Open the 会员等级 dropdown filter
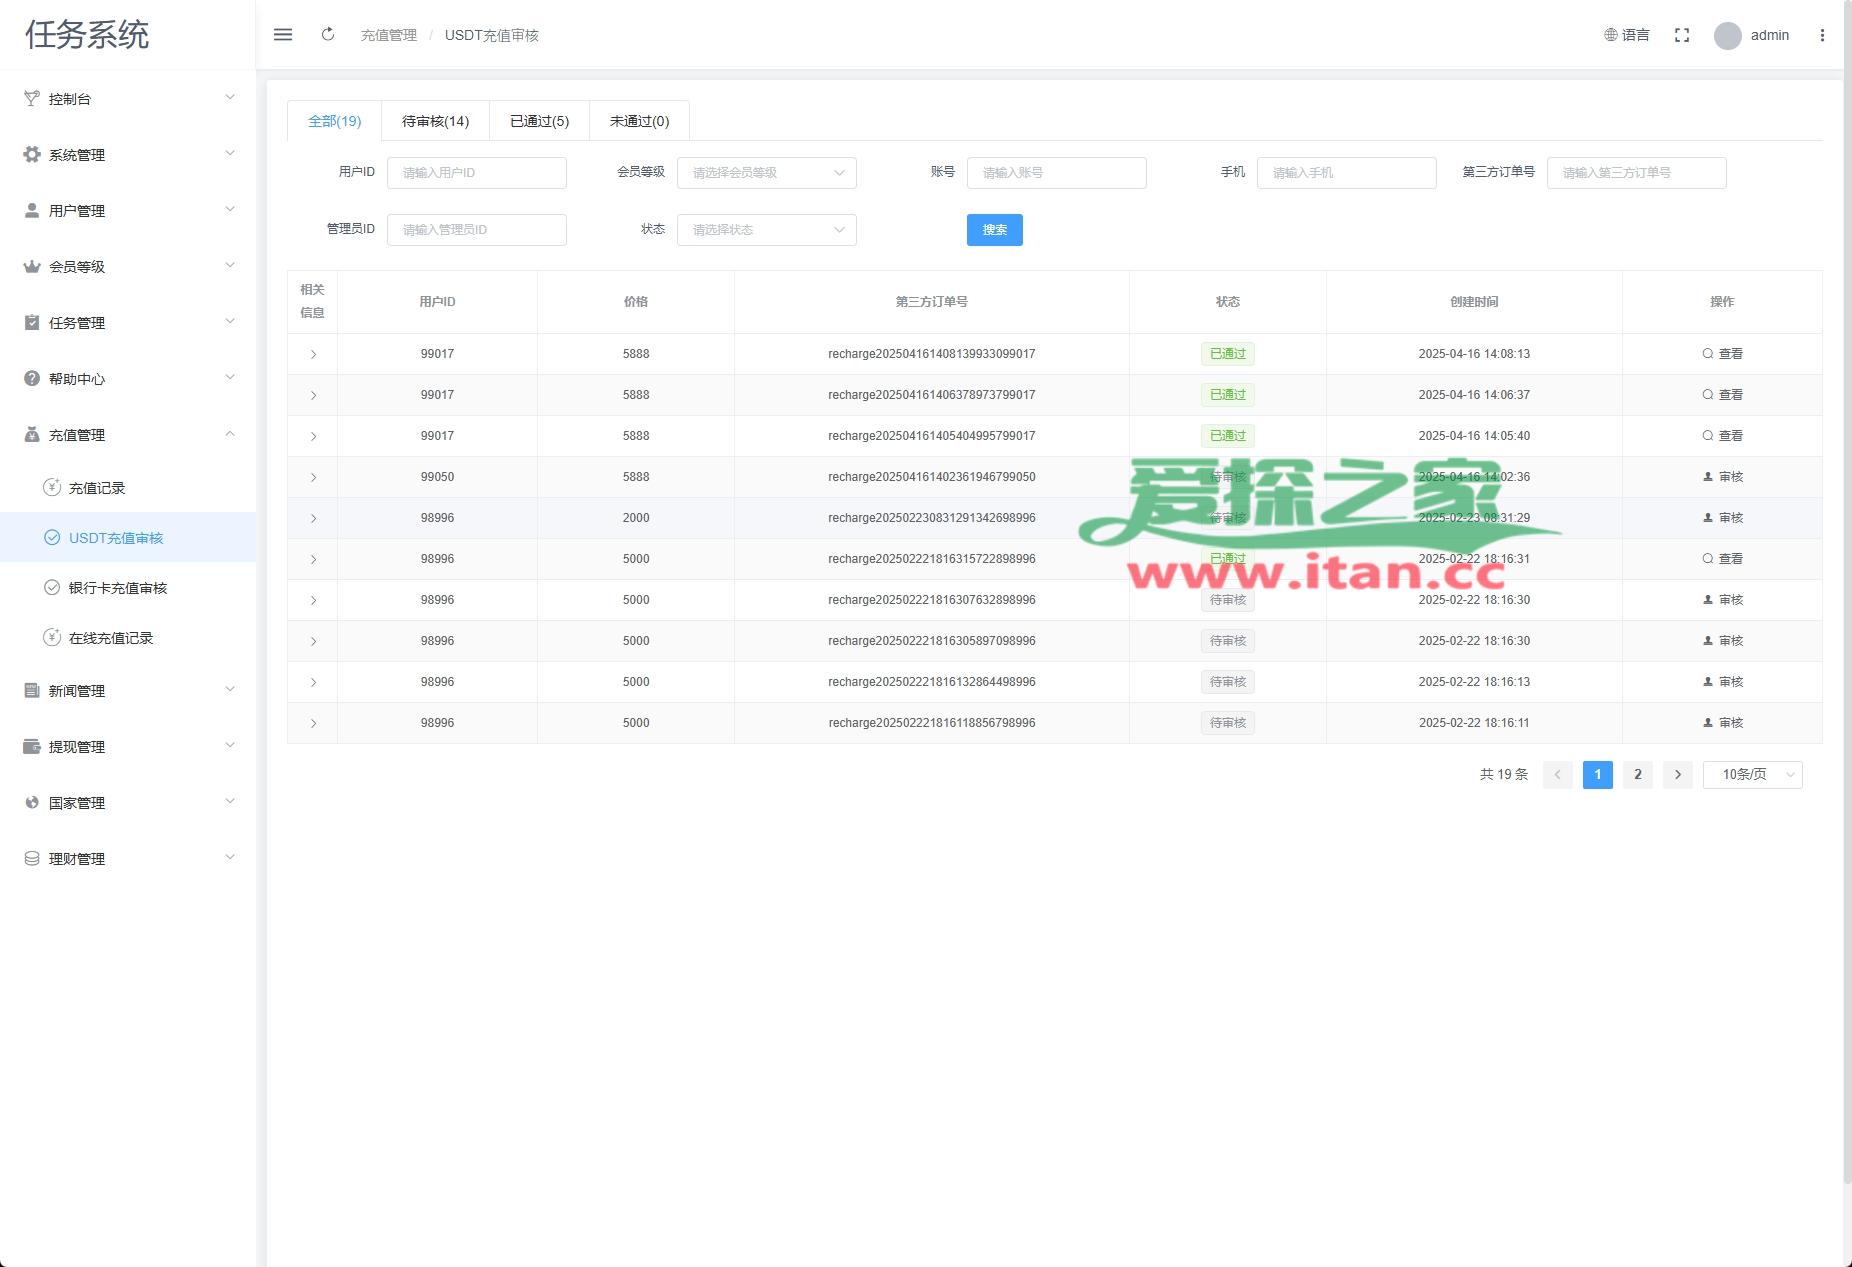Screen dimensions: 1852x1267 point(766,173)
